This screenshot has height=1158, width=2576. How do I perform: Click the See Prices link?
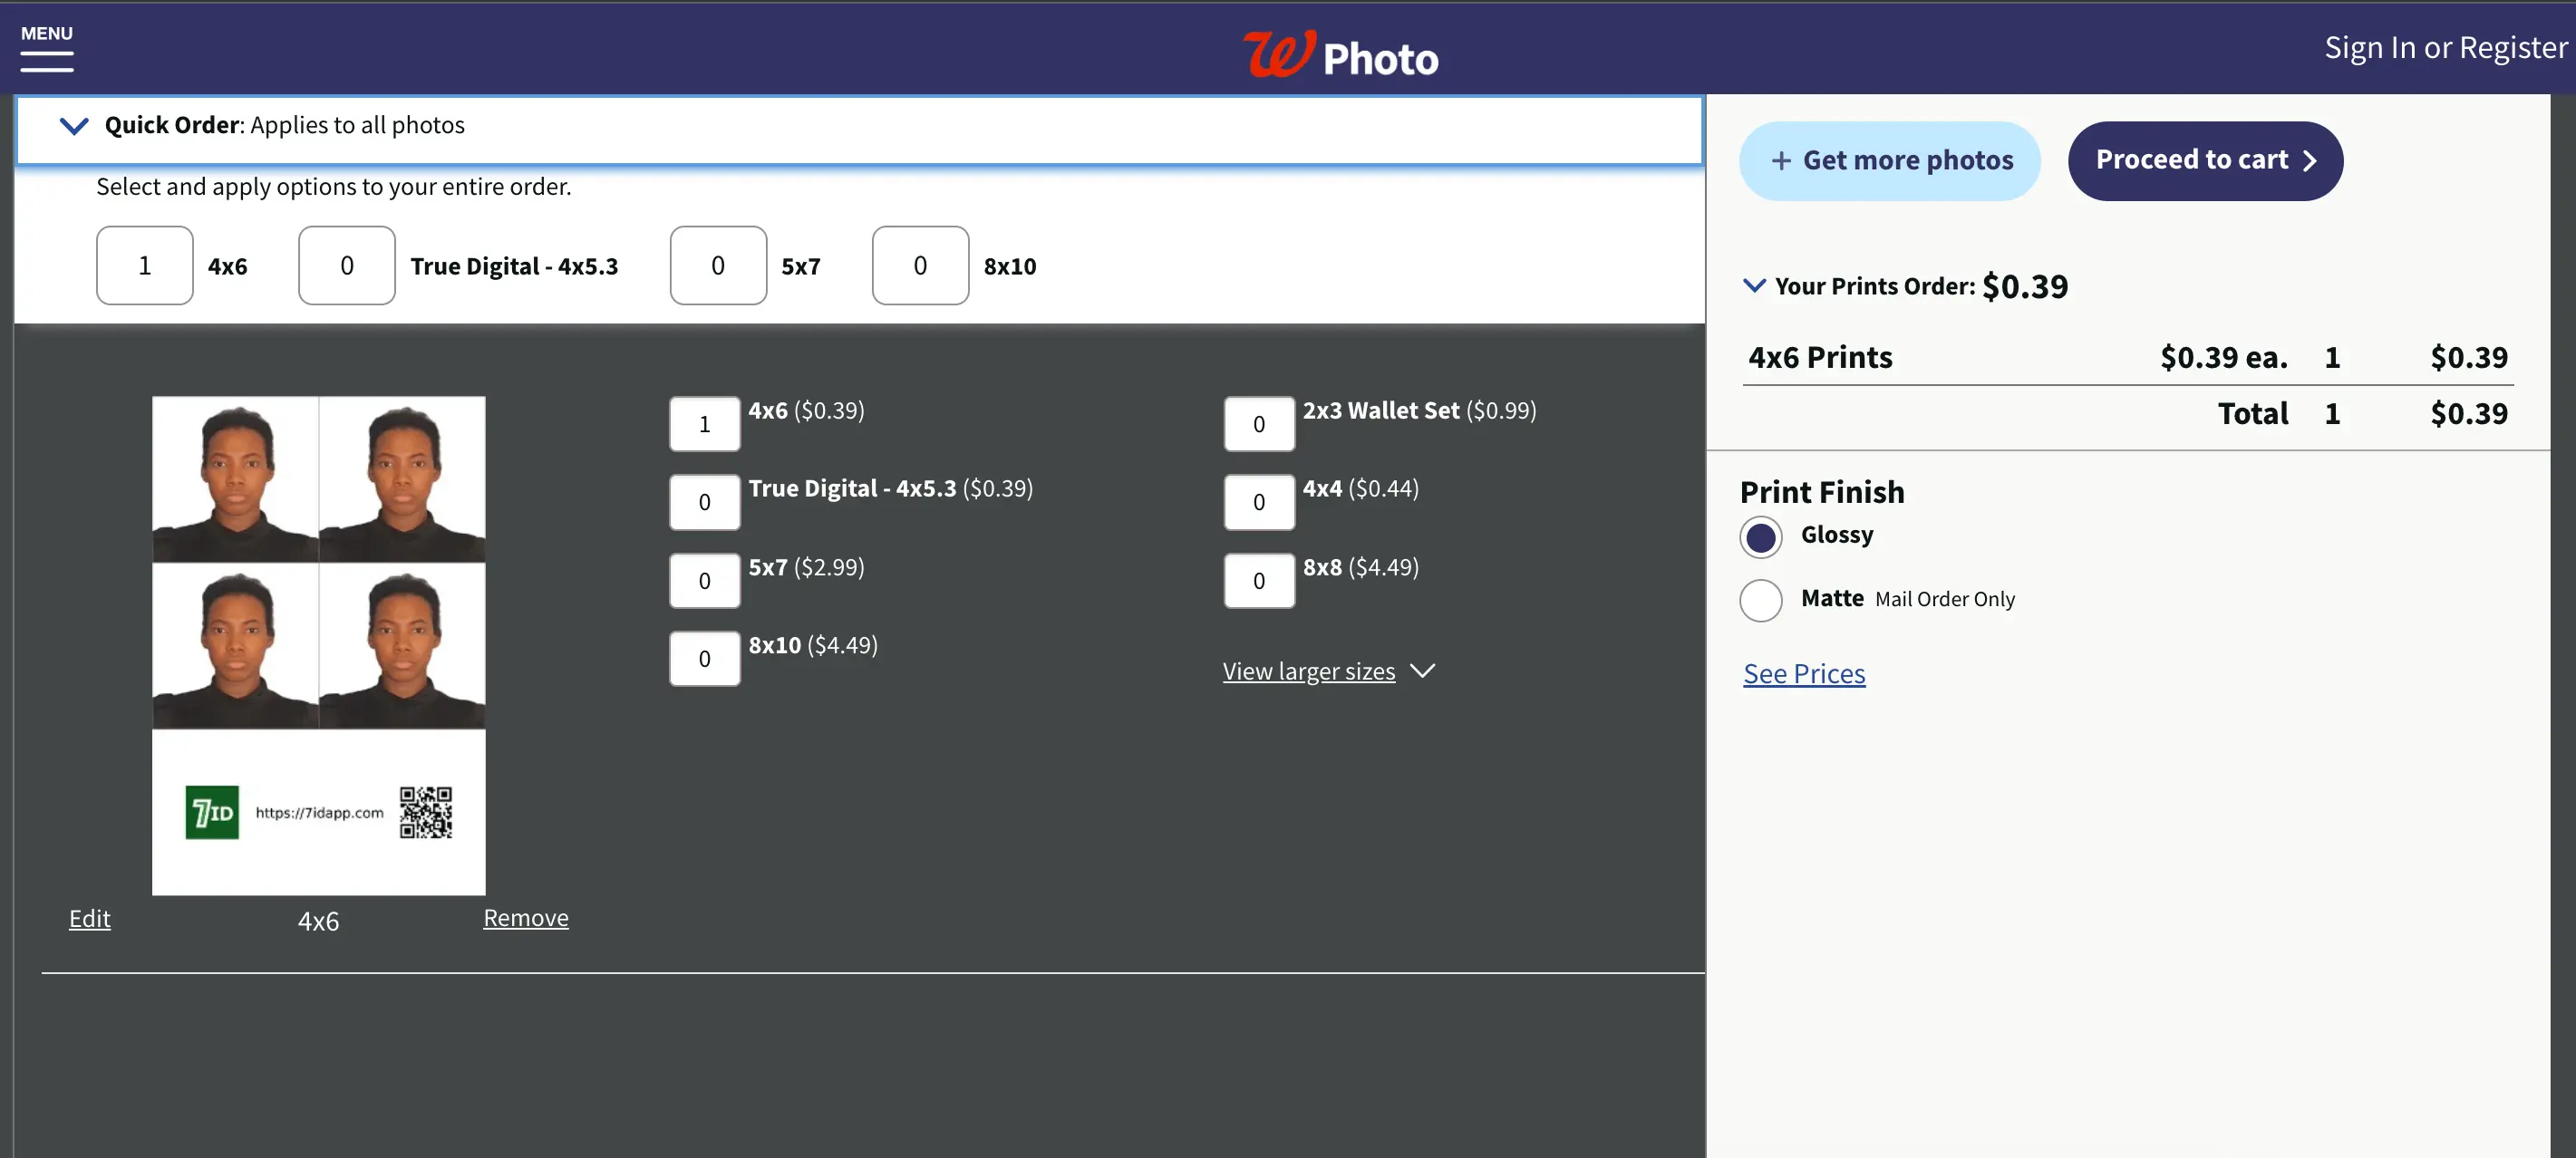click(1804, 673)
